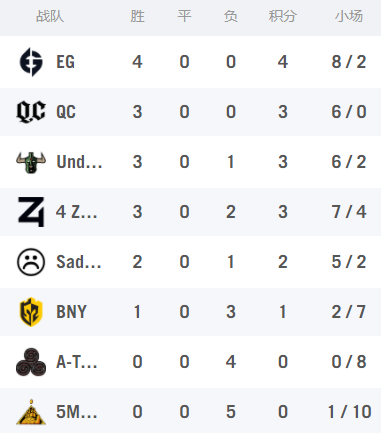Click the 平 draws column header
The image size is (381, 433).
click(184, 16)
